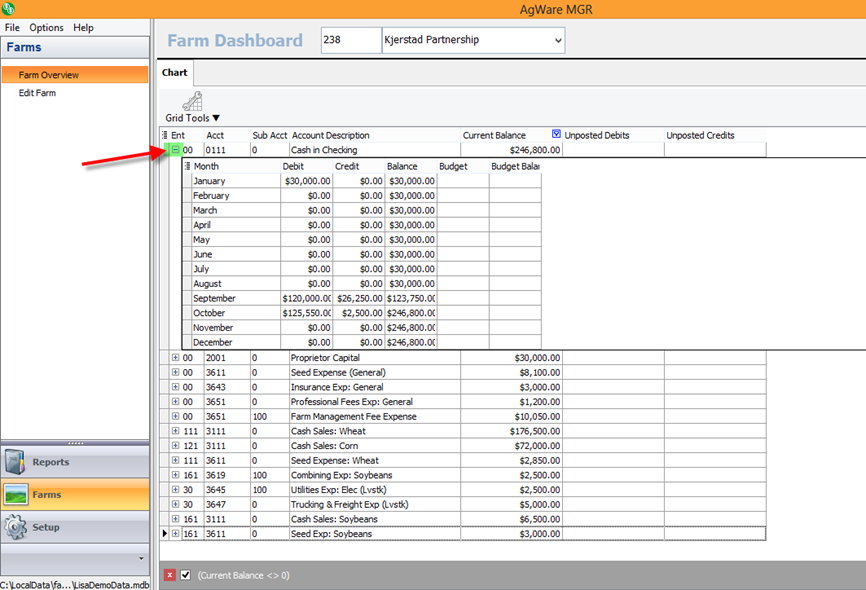Viewport: 866px width, 590px height.
Task: Click the Farms navigation icon
Action: coord(17,494)
